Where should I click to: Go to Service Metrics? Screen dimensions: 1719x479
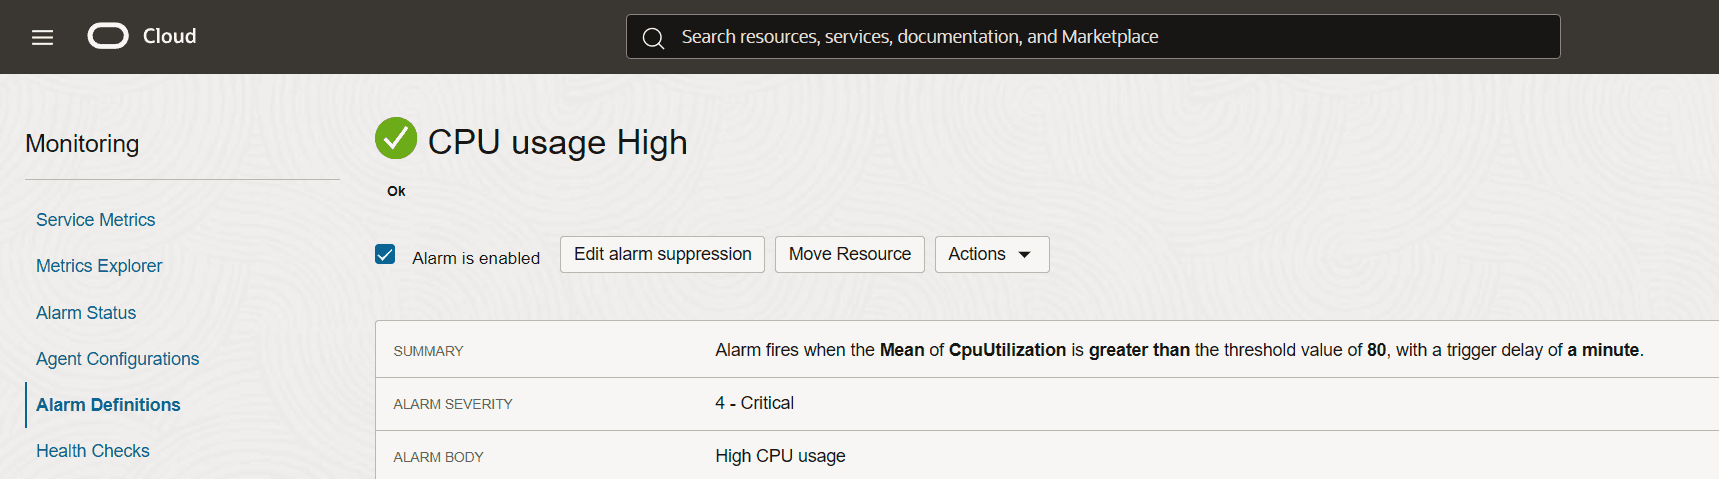[96, 220]
